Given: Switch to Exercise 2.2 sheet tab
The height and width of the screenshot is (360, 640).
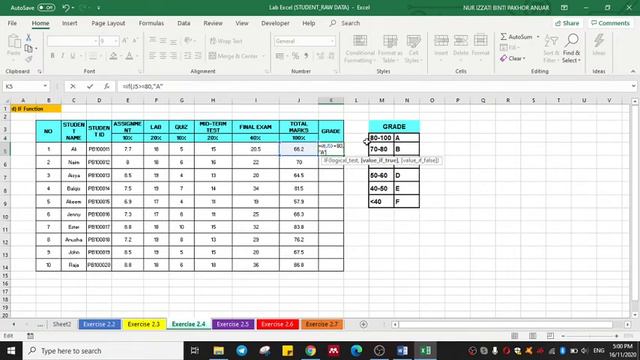Looking at the screenshot, I should (99, 324).
